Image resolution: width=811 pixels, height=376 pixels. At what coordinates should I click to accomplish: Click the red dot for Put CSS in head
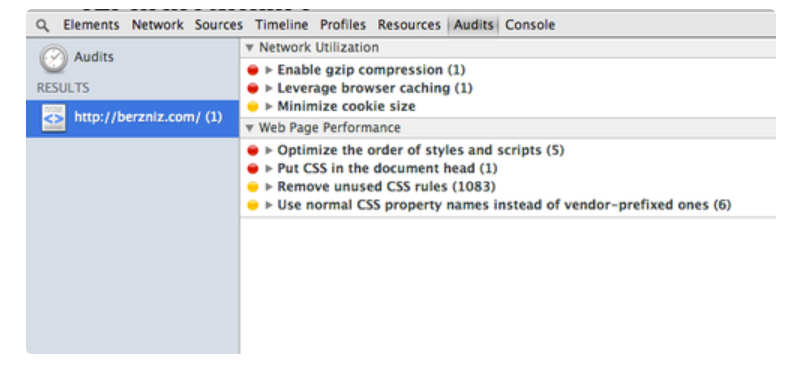[x=252, y=169]
